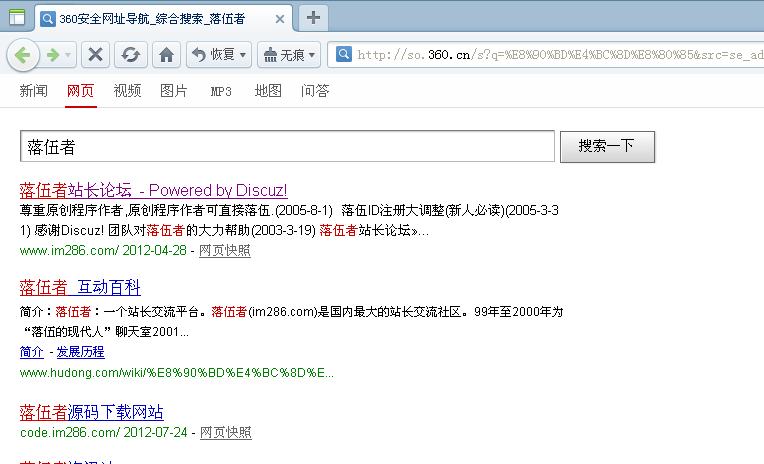Click the 搜索一下 search button

607,147
